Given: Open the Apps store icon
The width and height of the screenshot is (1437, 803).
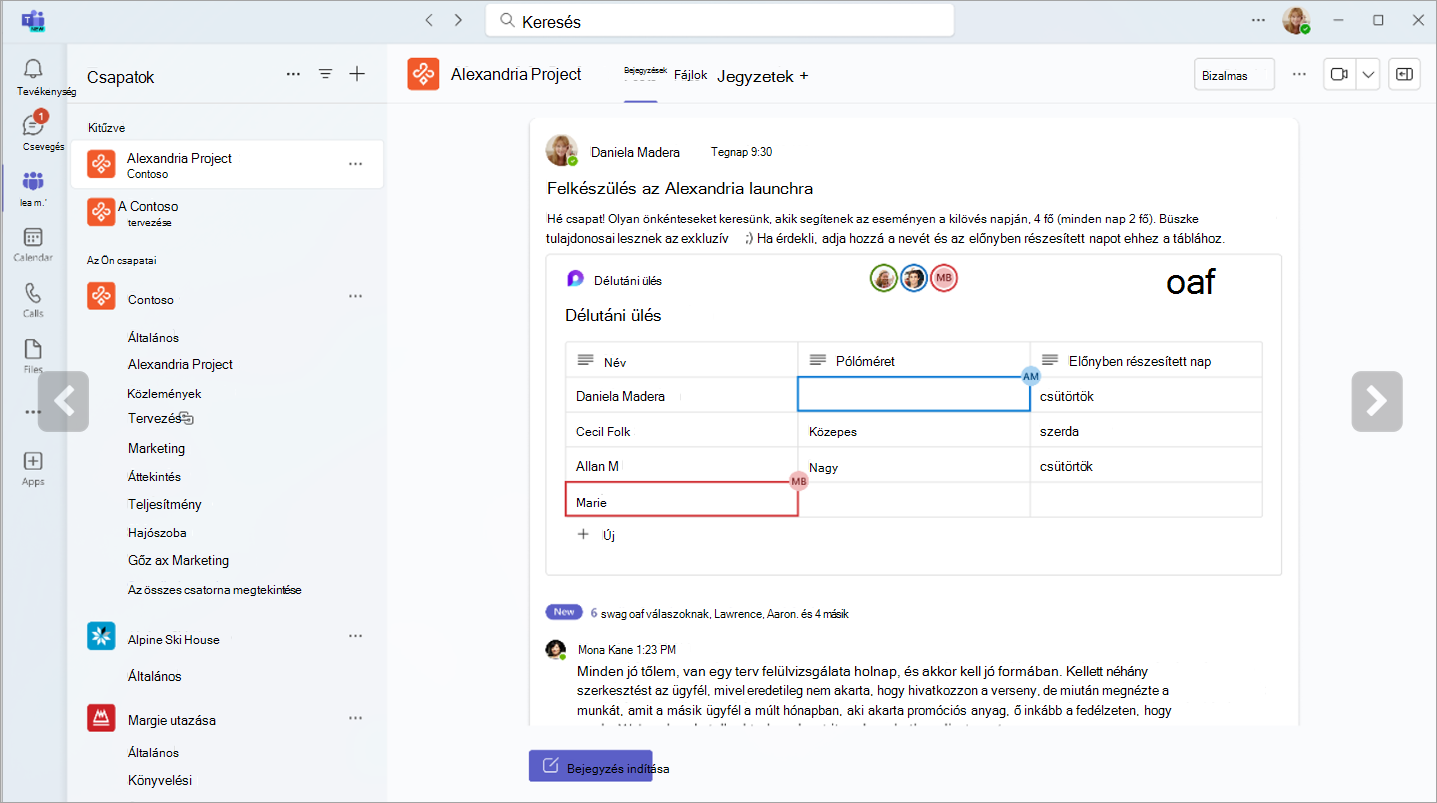Looking at the screenshot, I should click(33, 467).
